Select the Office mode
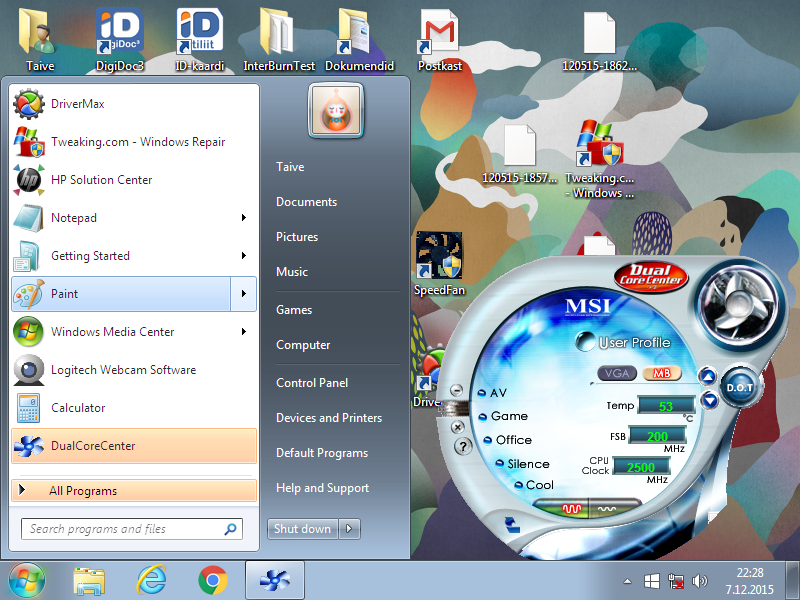This screenshot has width=800, height=600. [508, 440]
